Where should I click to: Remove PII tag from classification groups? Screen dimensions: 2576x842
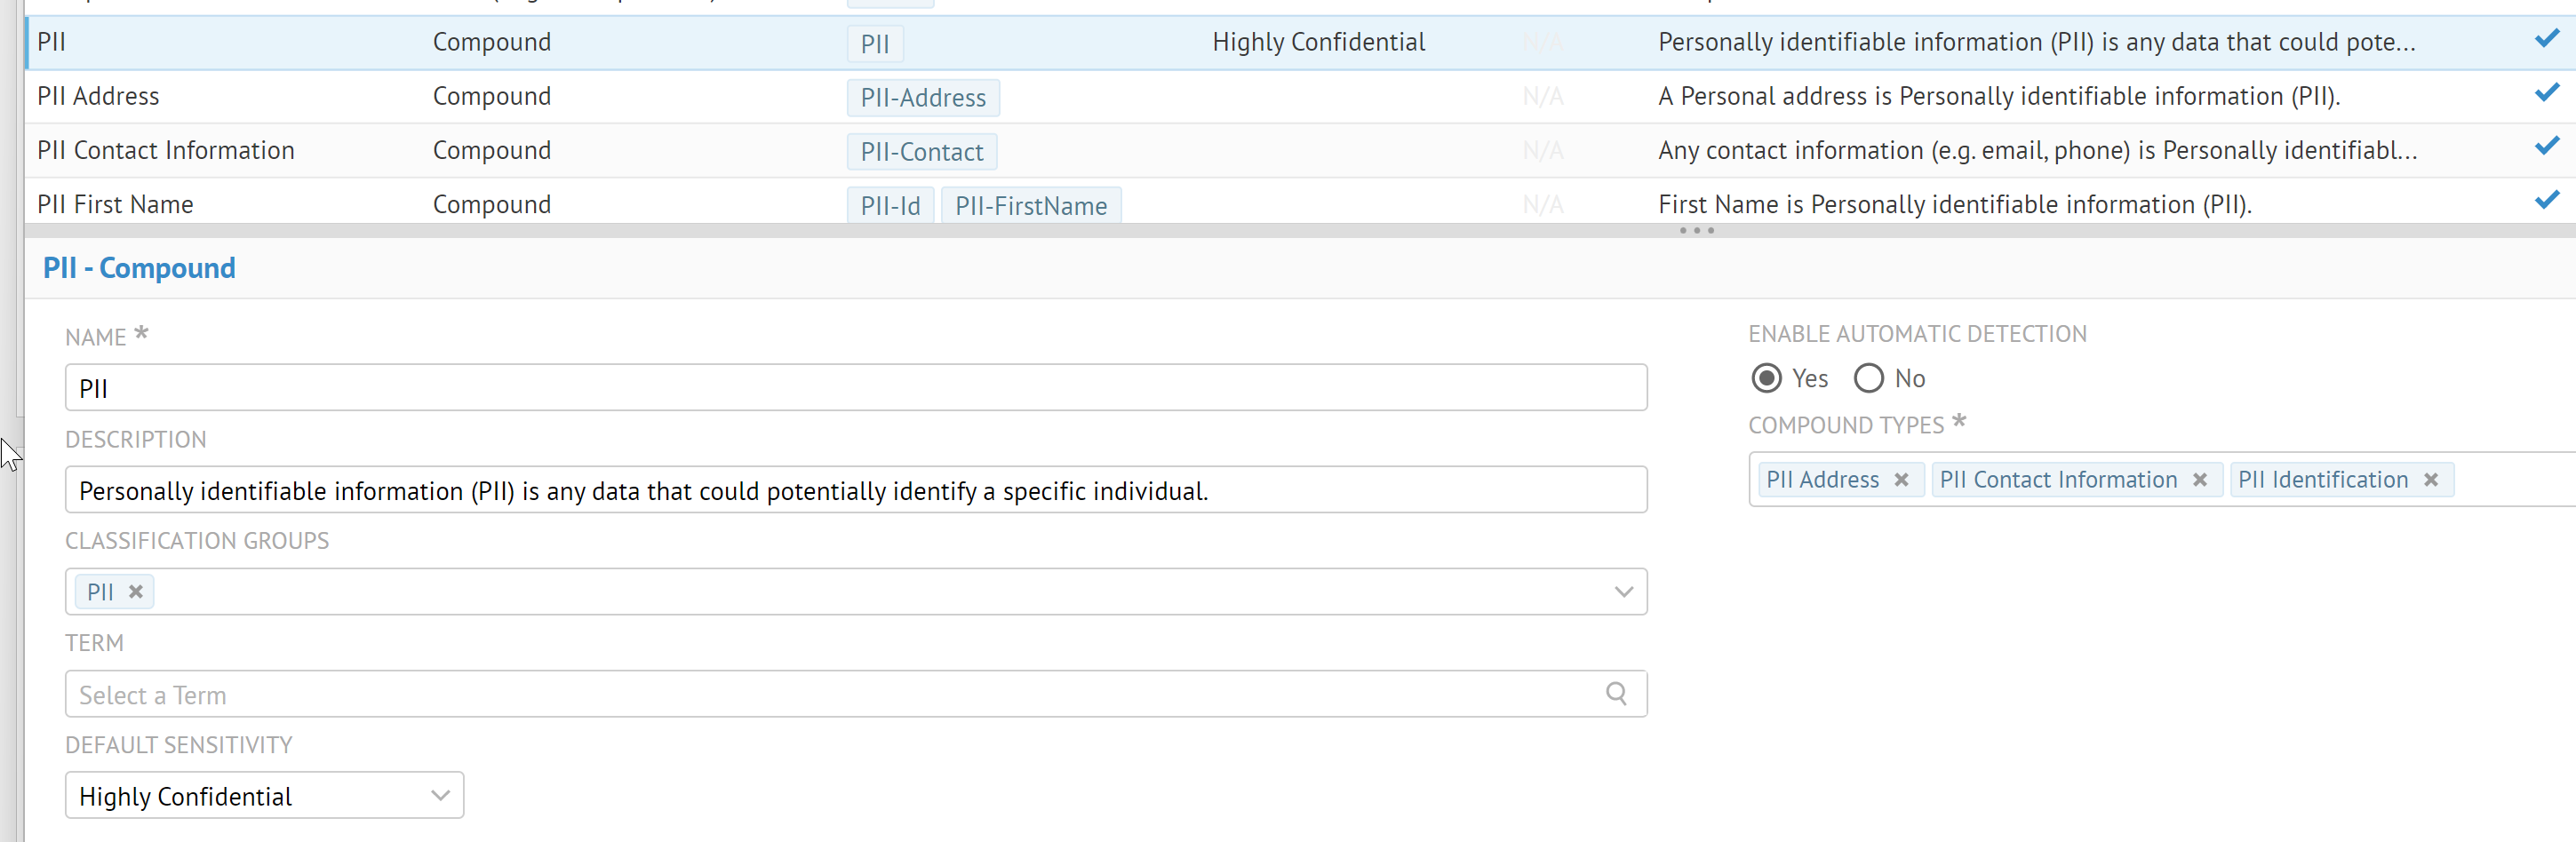(136, 592)
